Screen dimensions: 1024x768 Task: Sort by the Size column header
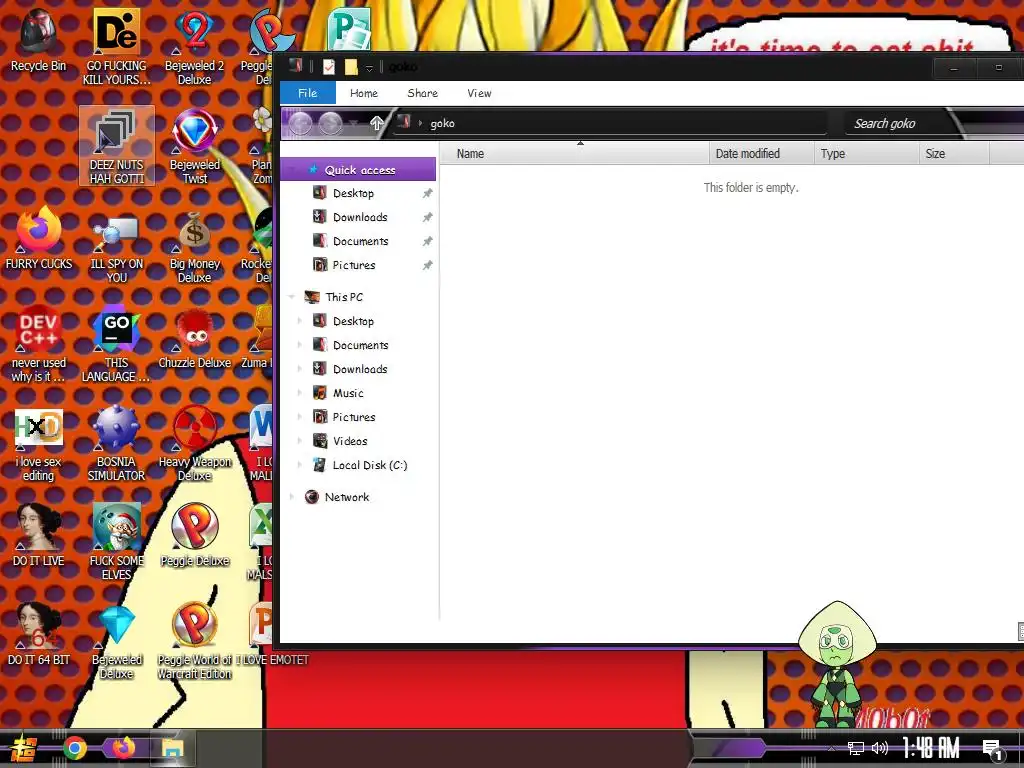954,154
